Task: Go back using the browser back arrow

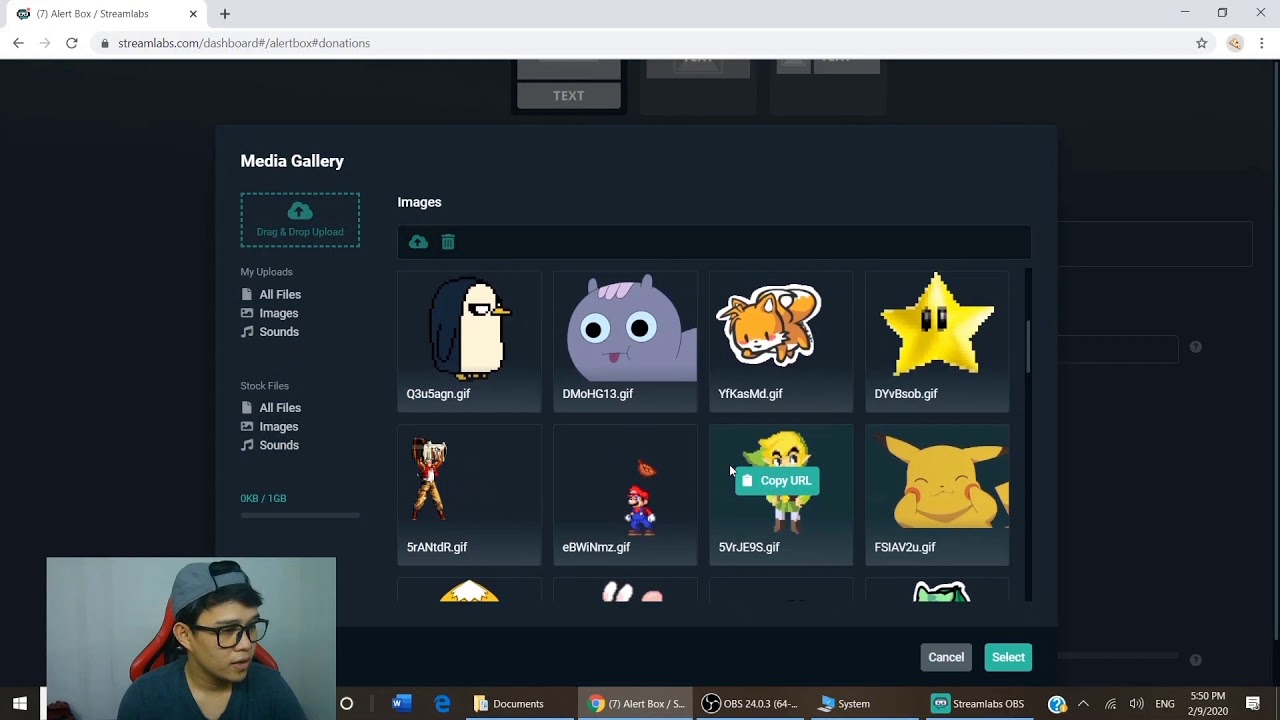Action: point(18,43)
